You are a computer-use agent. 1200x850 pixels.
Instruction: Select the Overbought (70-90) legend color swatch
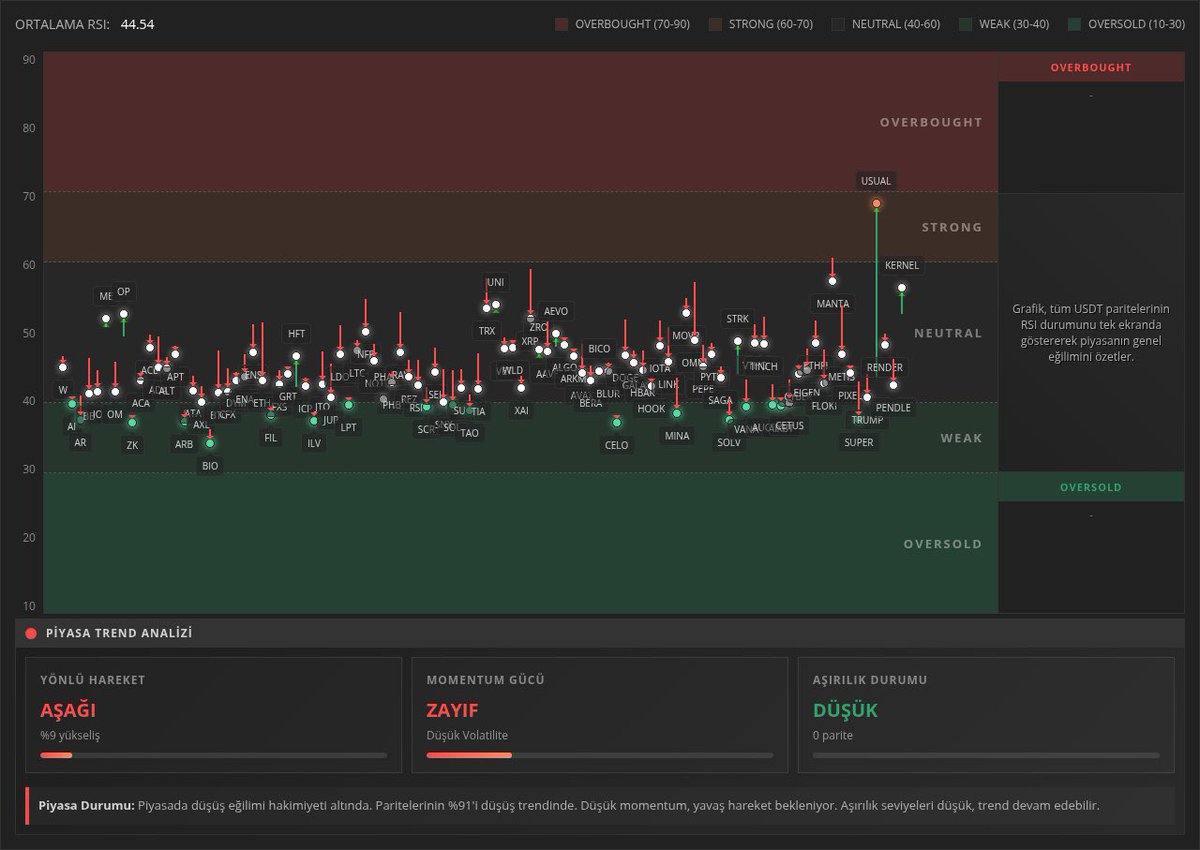pyautogui.click(x=561, y=24)
